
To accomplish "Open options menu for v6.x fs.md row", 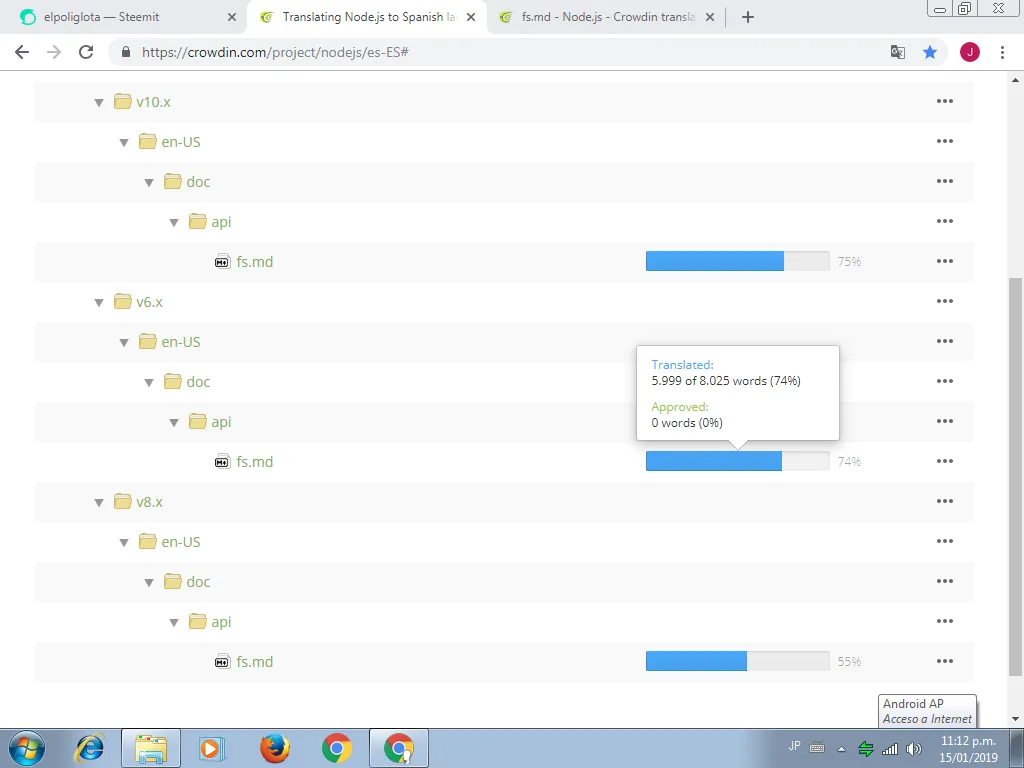I will (944, 461).
